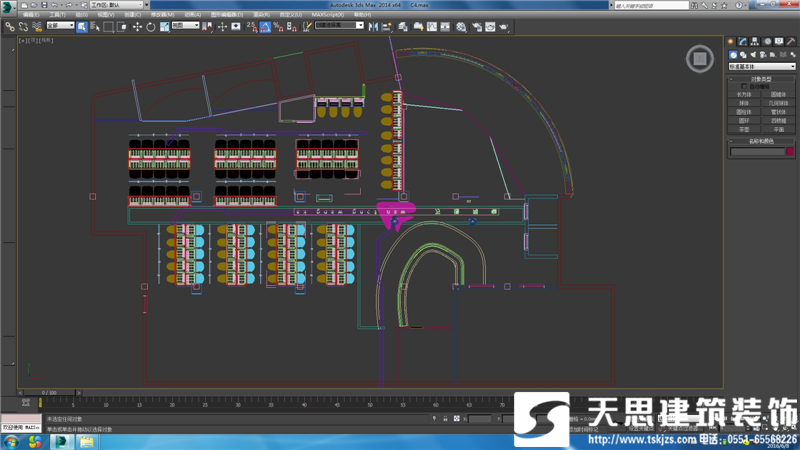Toggle the Angle Snap button
The width and height of the screenshot is (800, 450).
coord(265,27)
